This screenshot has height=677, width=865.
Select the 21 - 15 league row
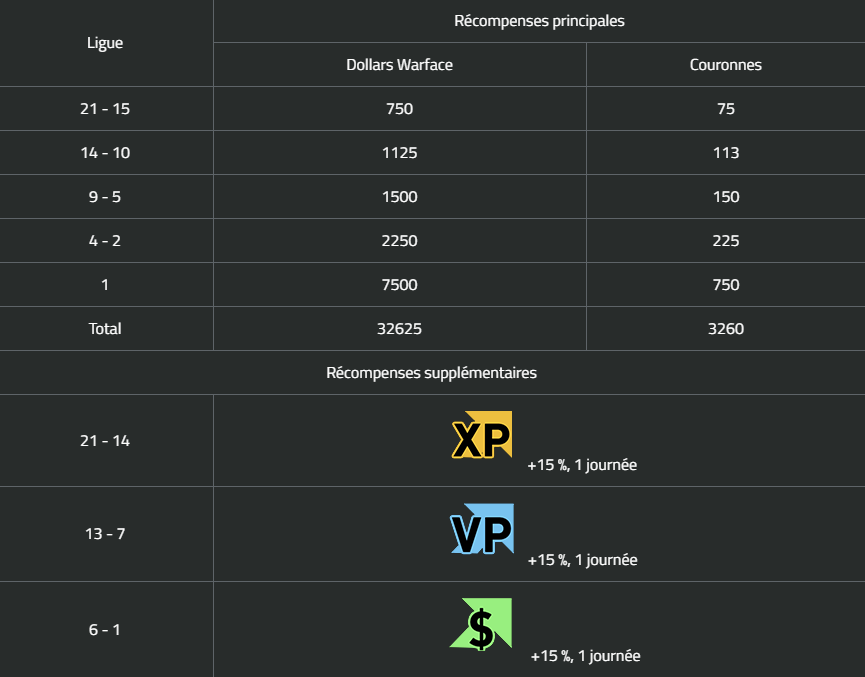click(432, 109)
